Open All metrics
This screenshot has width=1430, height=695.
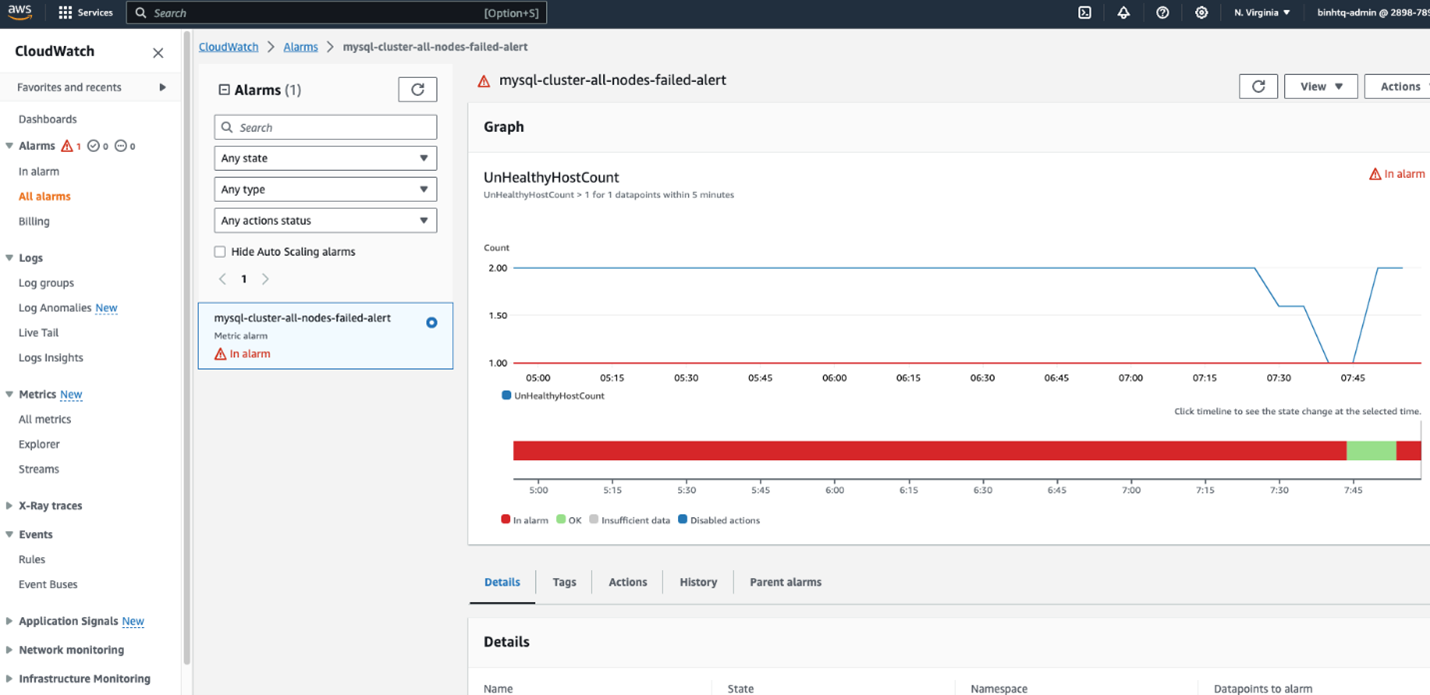[45, 420]
